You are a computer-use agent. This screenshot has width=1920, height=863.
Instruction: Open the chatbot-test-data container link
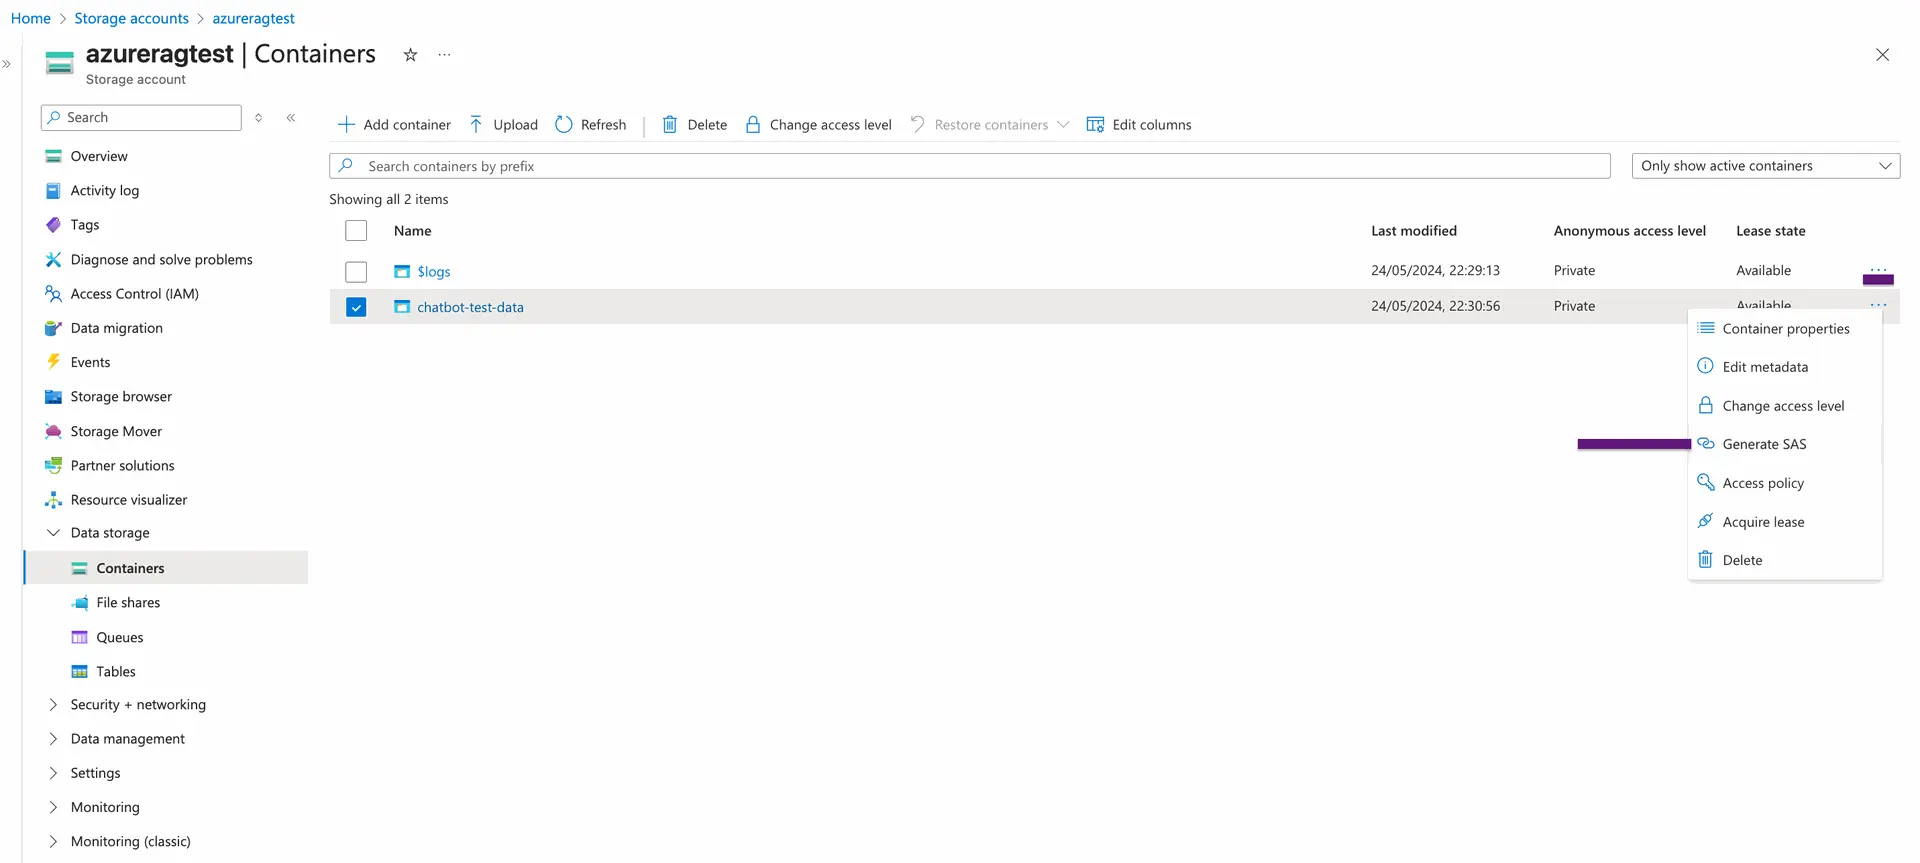click(470, 308)
